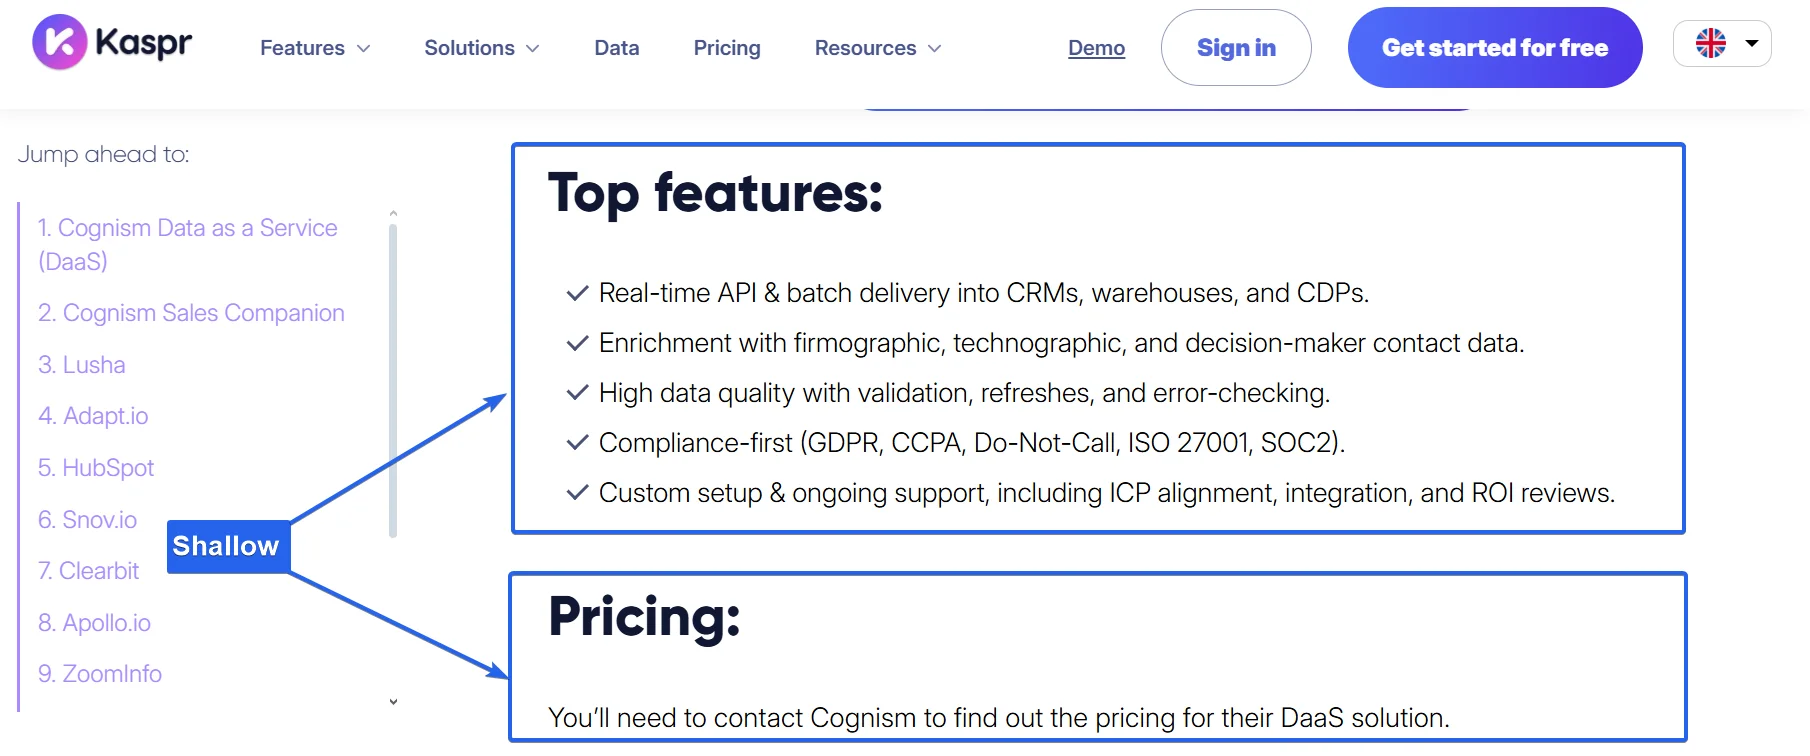The height and width of the screenshot is (756, 1810).
Task: Jump to Cognism Sales Companion section
Action: (x=191, y=313)
